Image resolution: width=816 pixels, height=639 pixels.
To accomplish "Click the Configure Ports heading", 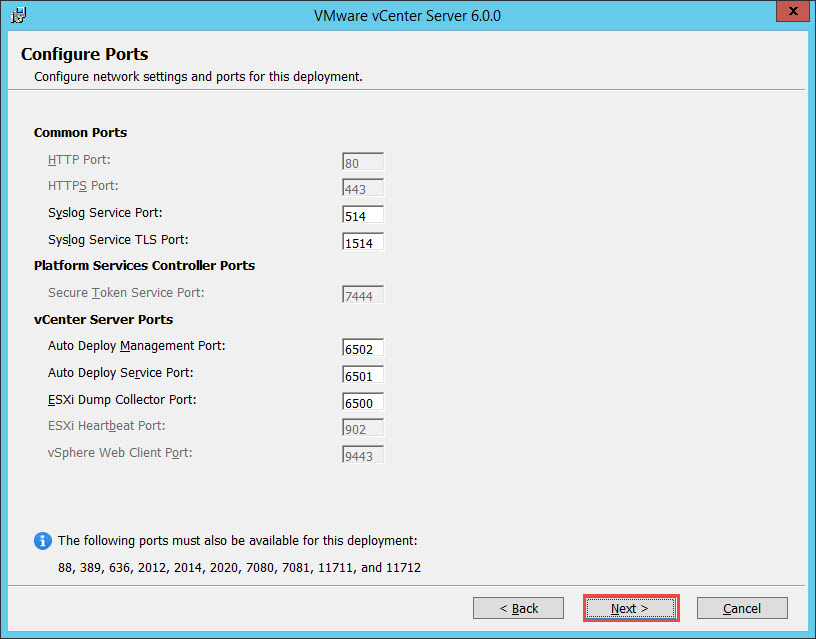I will [84, 54].
